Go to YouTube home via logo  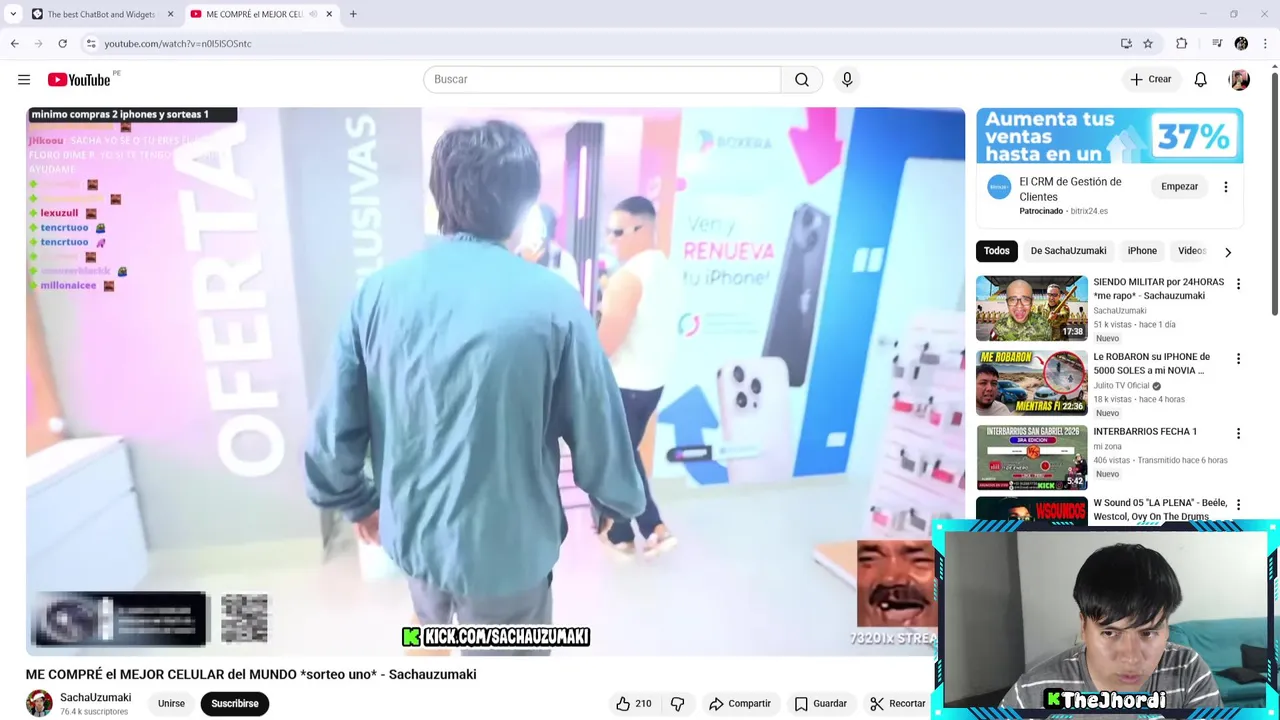pyautogui.click(x=79, y=80)
